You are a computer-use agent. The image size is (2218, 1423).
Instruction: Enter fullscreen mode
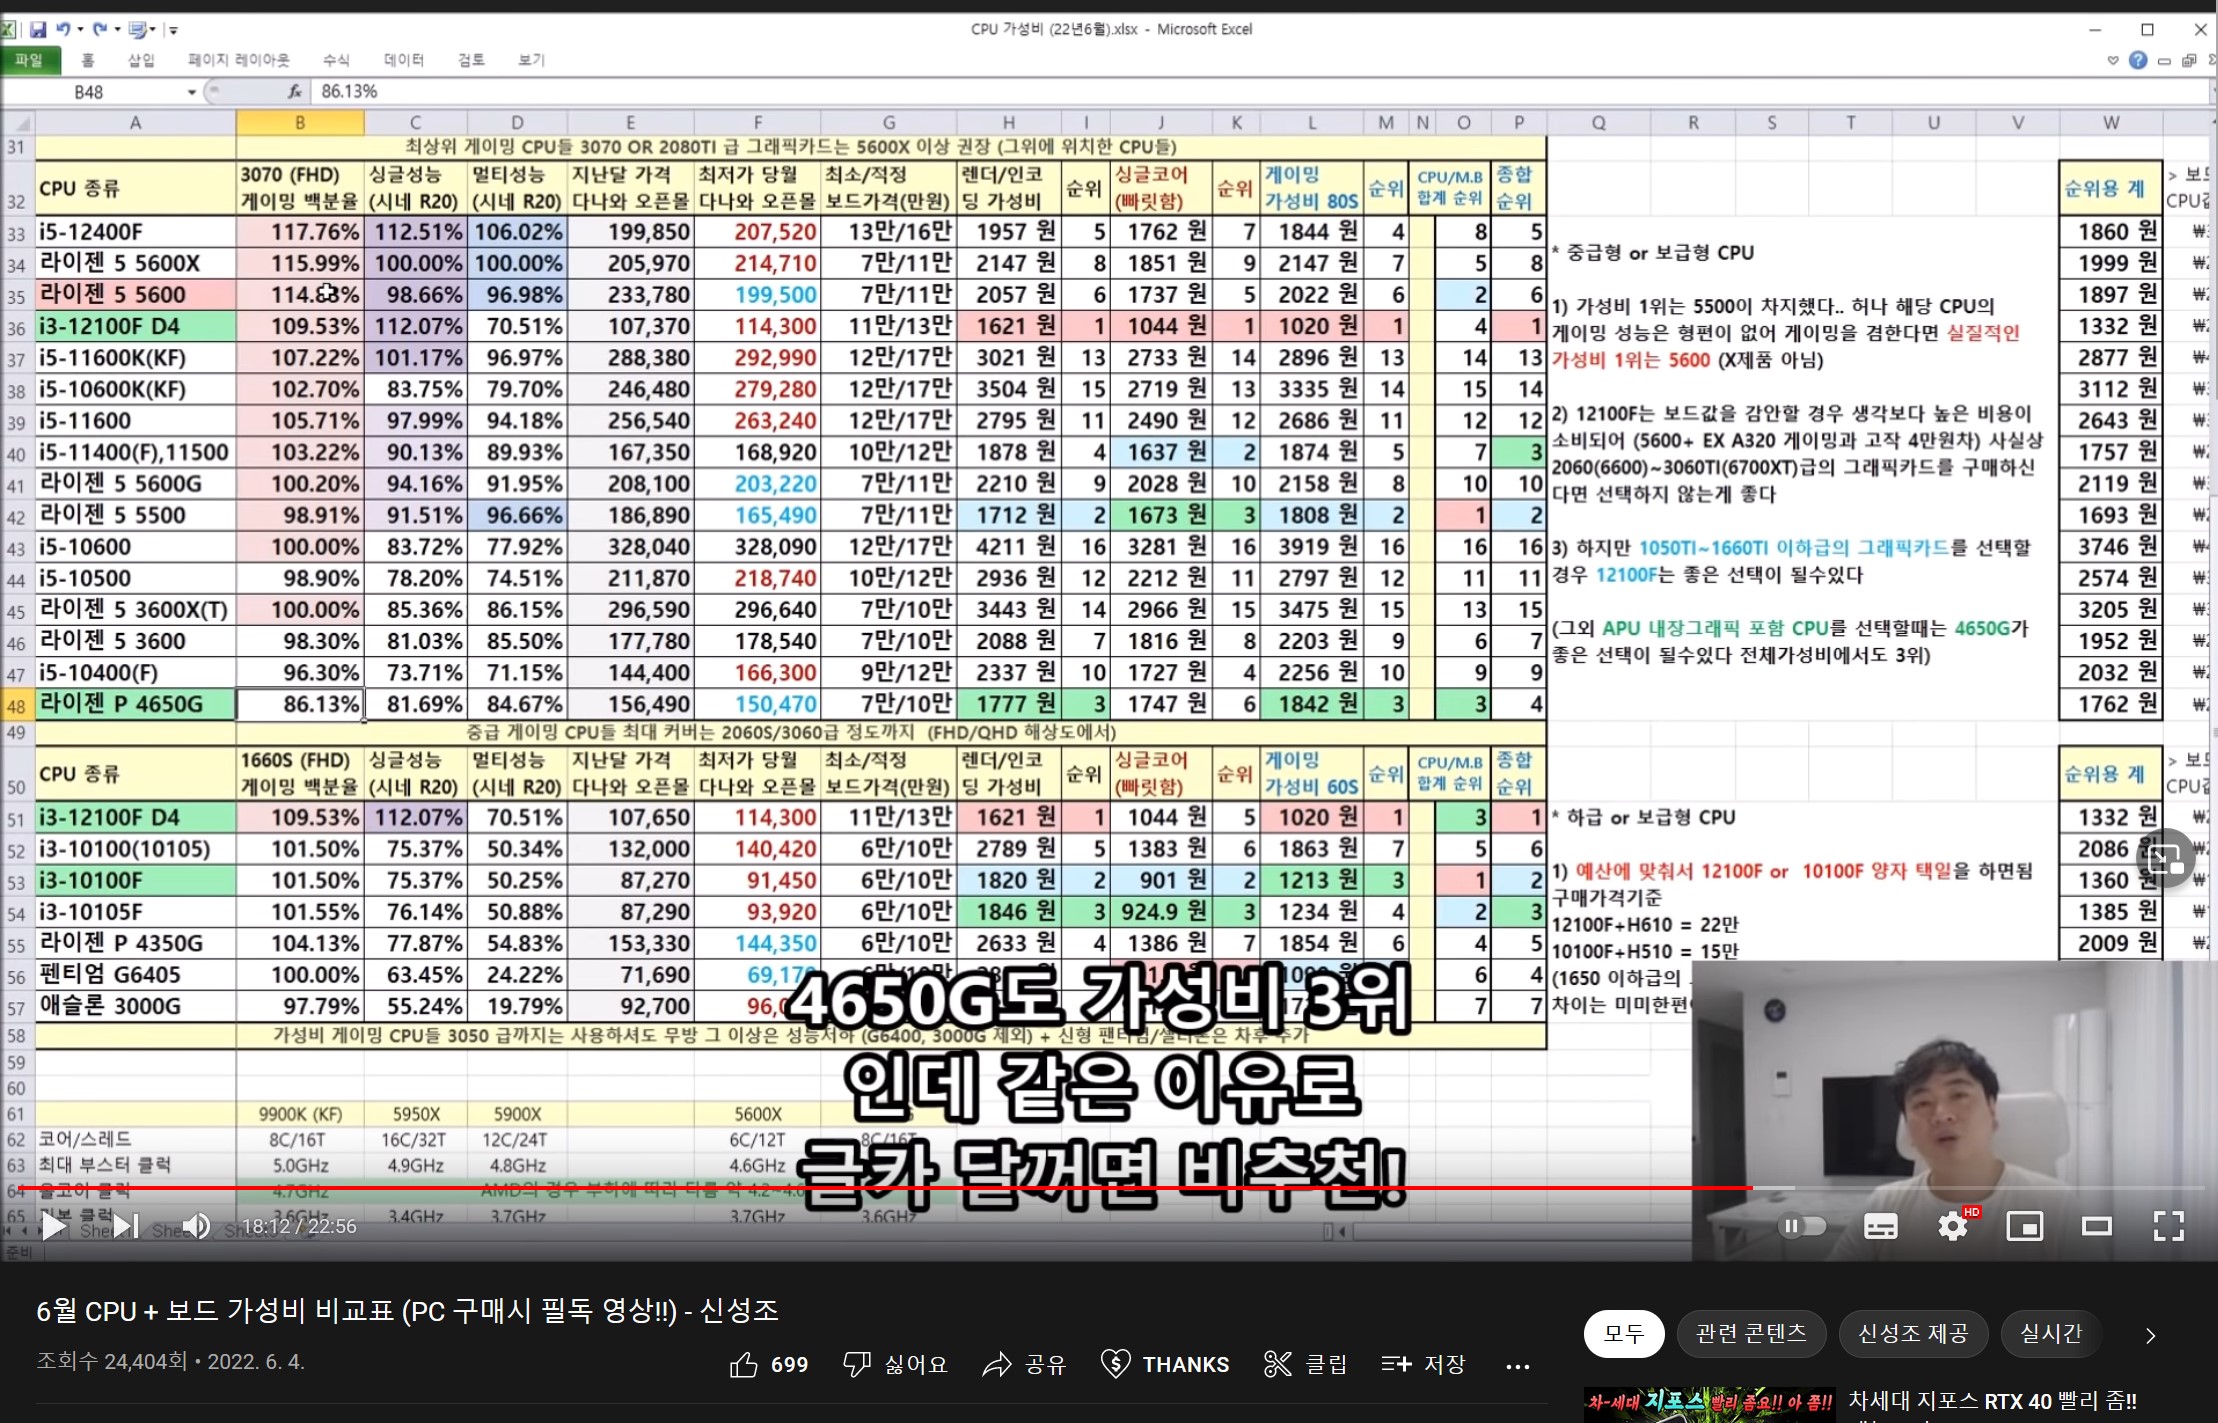click(x=2168, y=1226)
